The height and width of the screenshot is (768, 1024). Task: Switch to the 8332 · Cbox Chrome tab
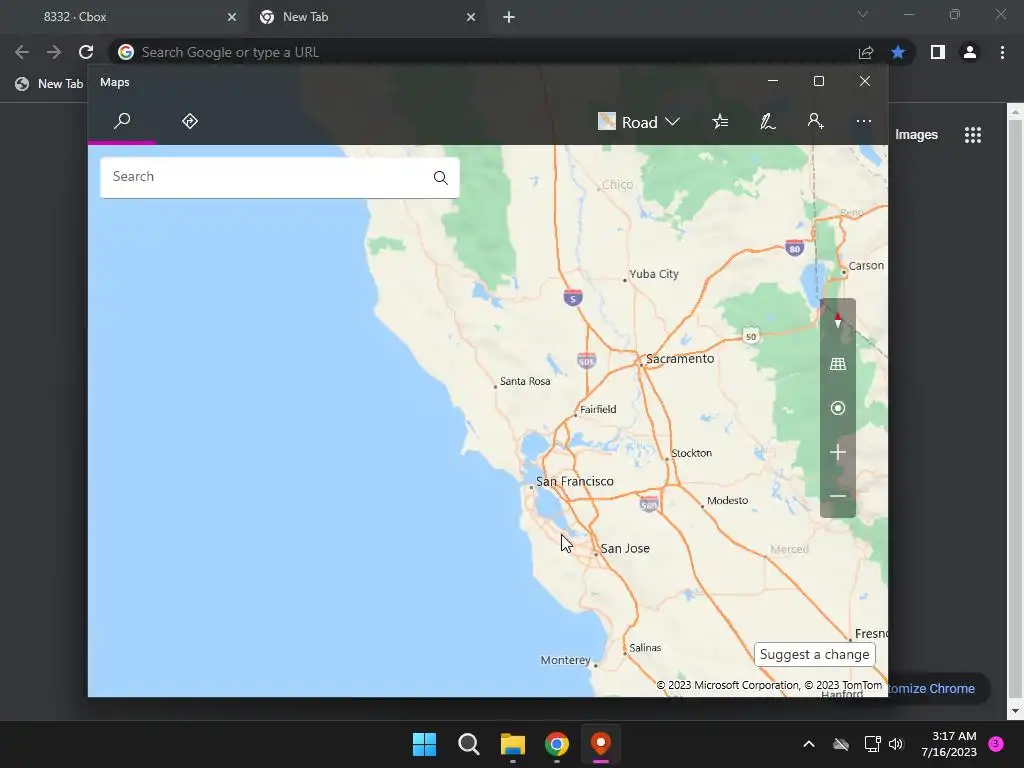pos(124,17)
